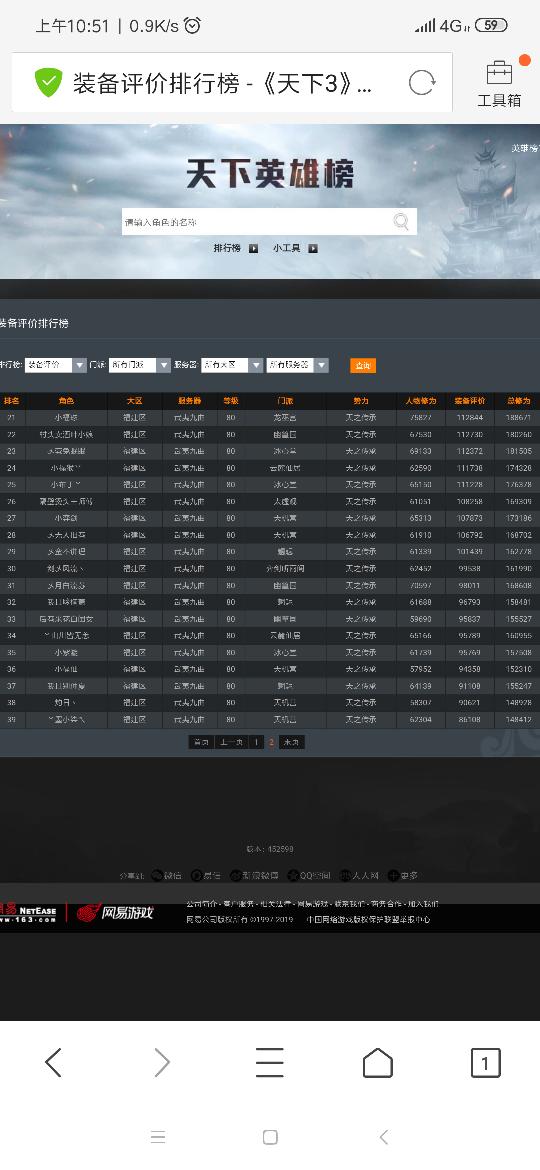Tap the green security shield icon
Viewport: 540px width, 1170px height.
(x=48, y=82)
